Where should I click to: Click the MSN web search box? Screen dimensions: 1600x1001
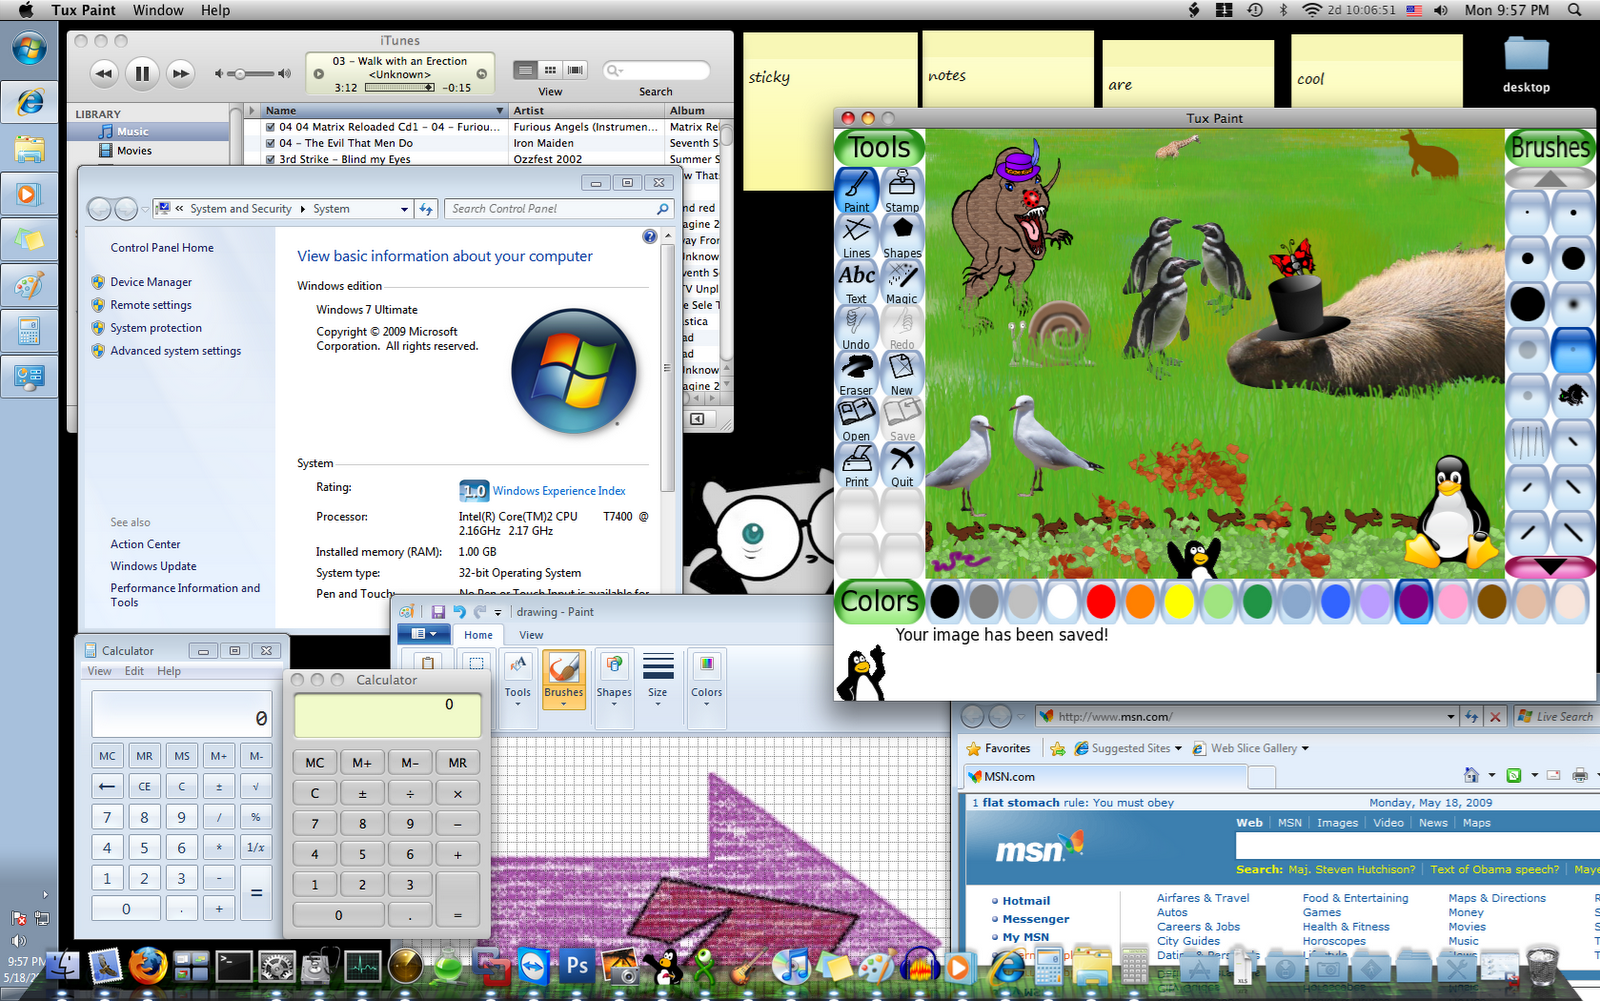[1417, 846]
